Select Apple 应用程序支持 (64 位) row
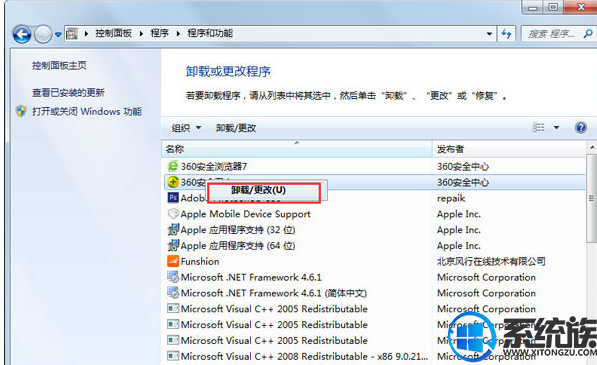 click(375, 245)
